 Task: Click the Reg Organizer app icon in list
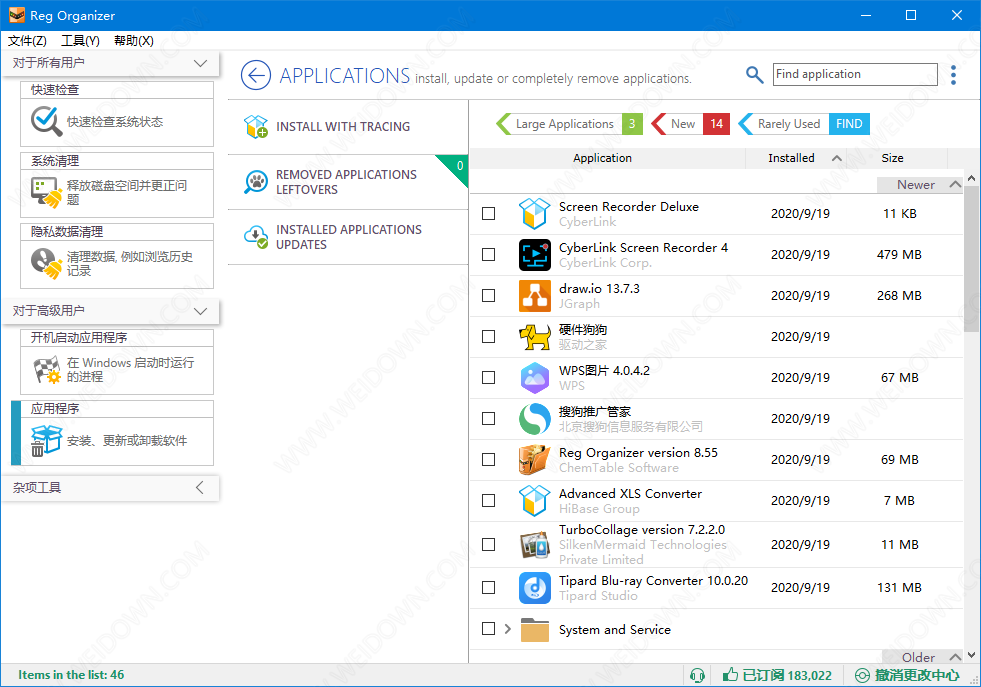[x=535, y=460]
